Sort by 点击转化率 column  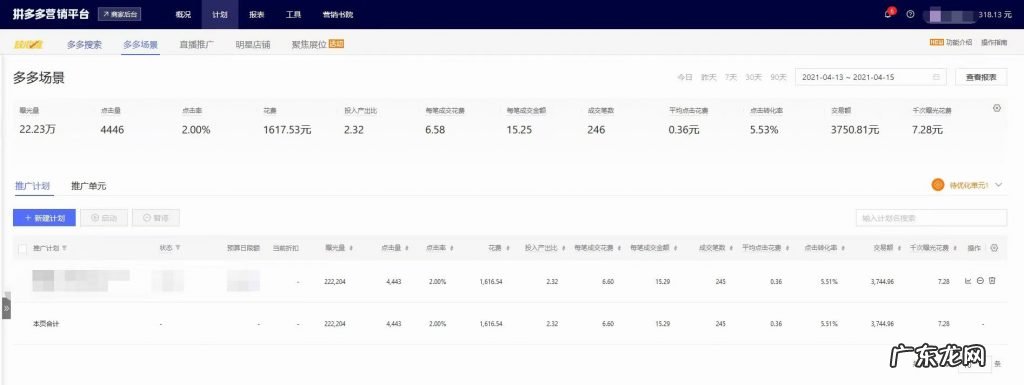pyautogui.click(x=844, y=248)
